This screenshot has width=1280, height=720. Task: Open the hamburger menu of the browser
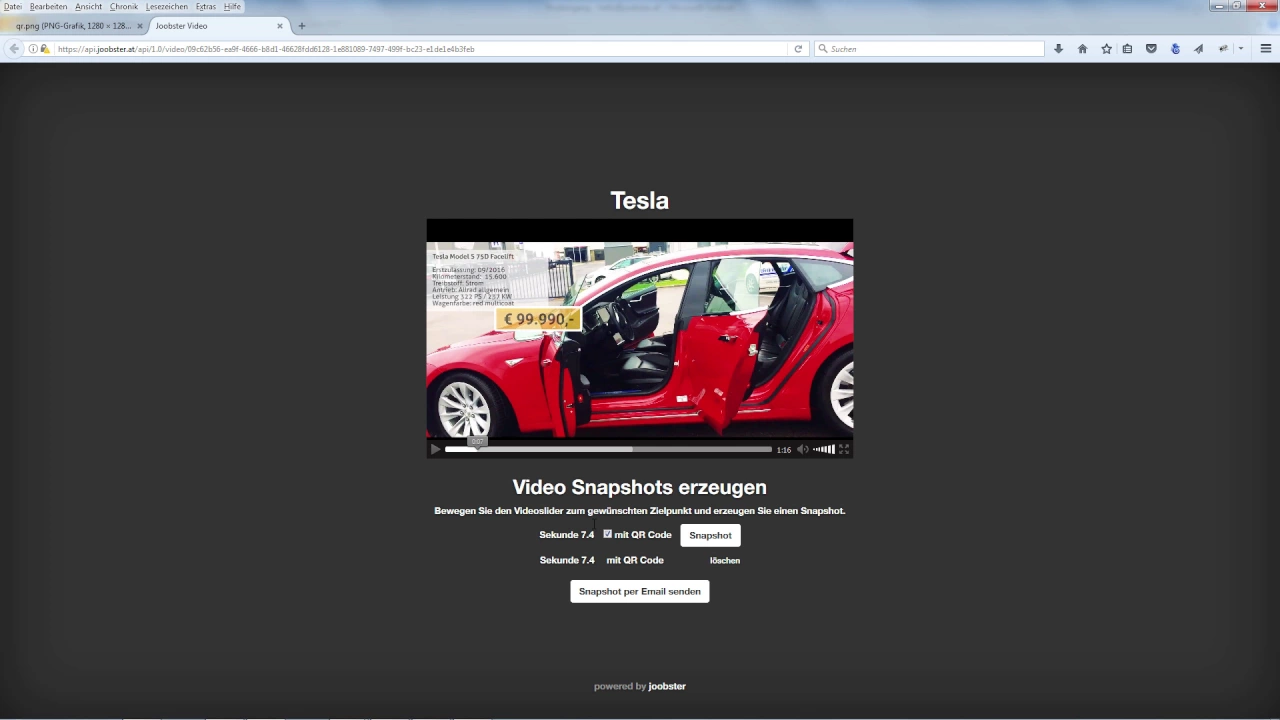pos(1265,49)
